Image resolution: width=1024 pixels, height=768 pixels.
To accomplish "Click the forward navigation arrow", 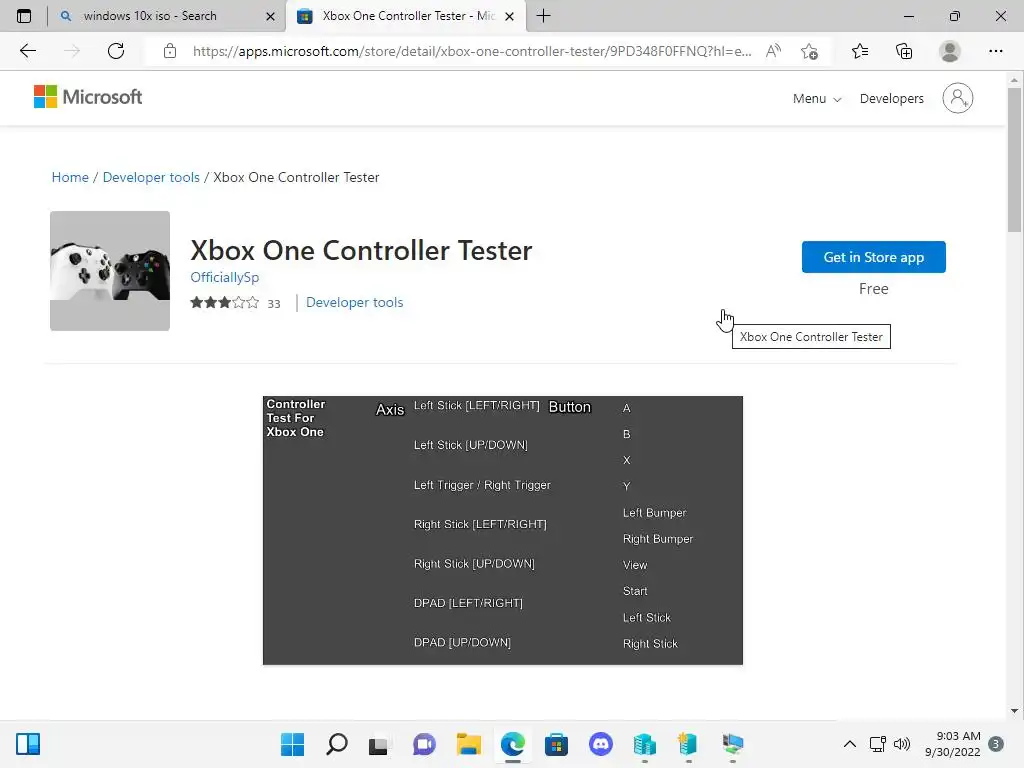I will (x=72, y=51).
